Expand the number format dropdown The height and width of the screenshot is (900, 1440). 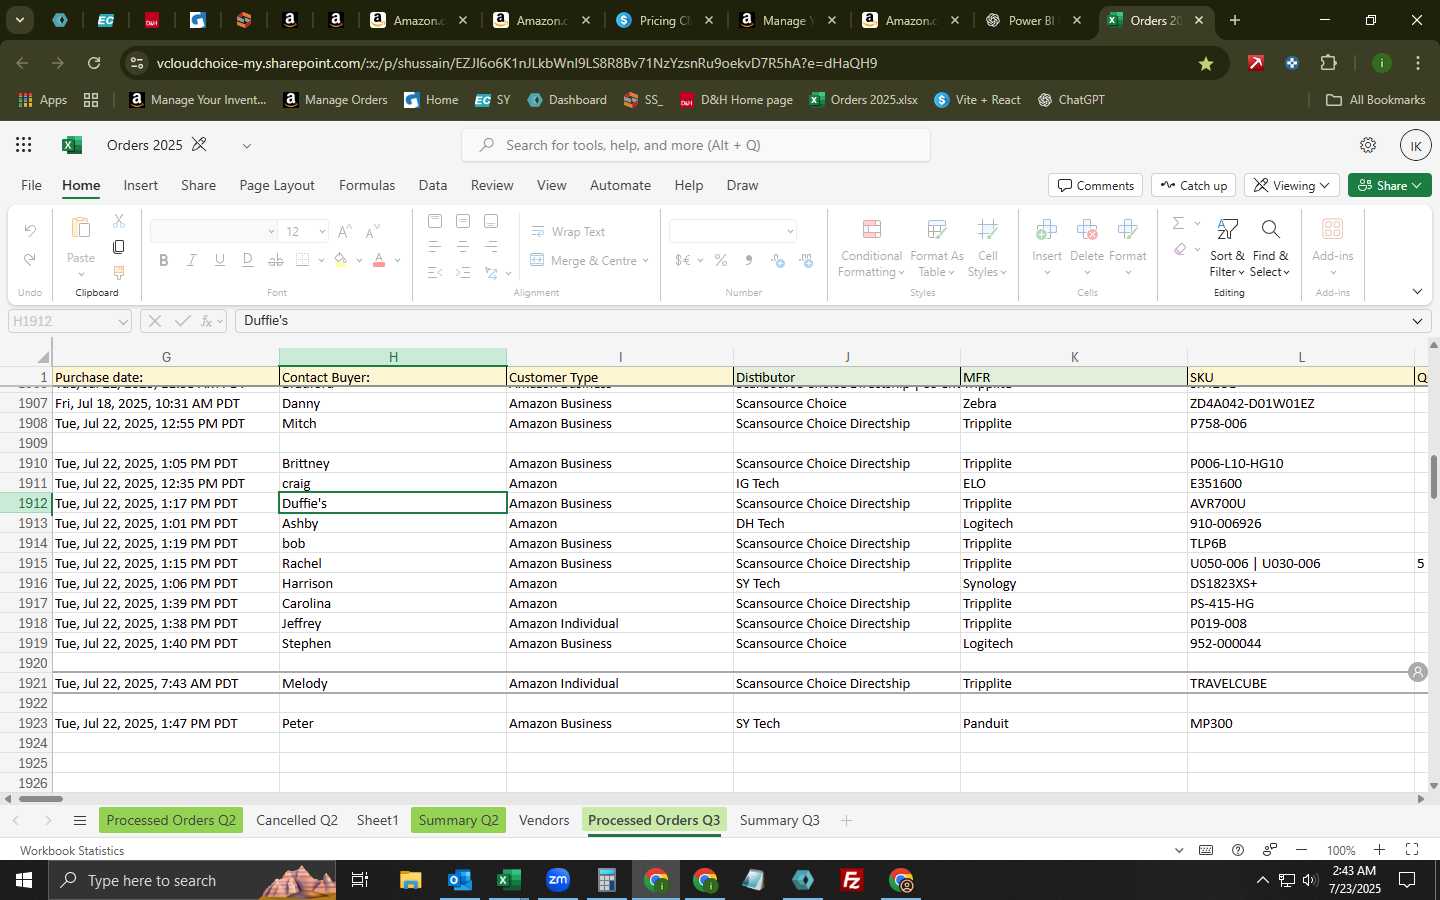790,231
